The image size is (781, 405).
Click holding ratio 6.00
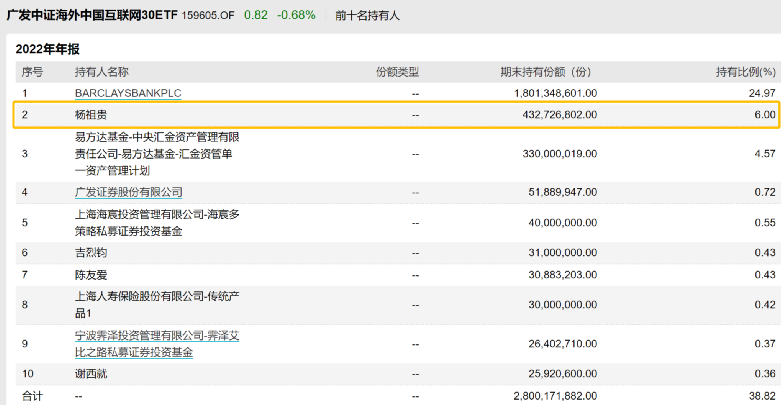tap(765, 115)
